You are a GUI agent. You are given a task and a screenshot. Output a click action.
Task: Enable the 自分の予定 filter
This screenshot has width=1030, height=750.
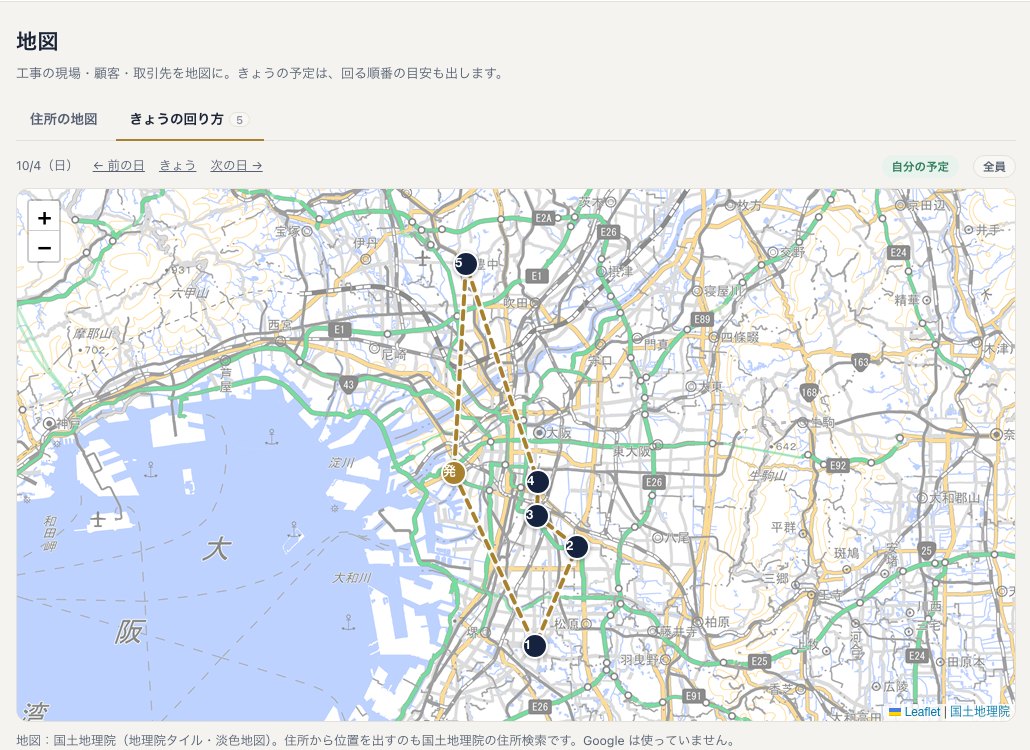(x=920, y=167)
